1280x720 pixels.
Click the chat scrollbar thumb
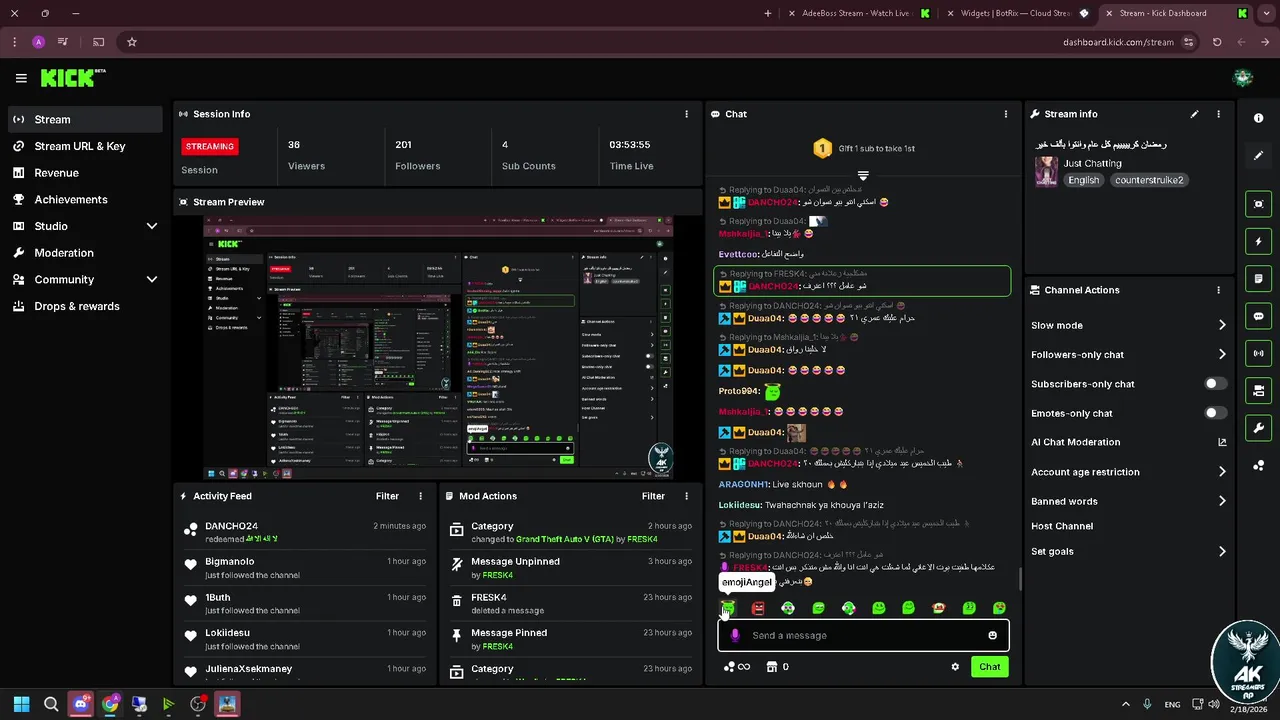(x=1020, y=579)
